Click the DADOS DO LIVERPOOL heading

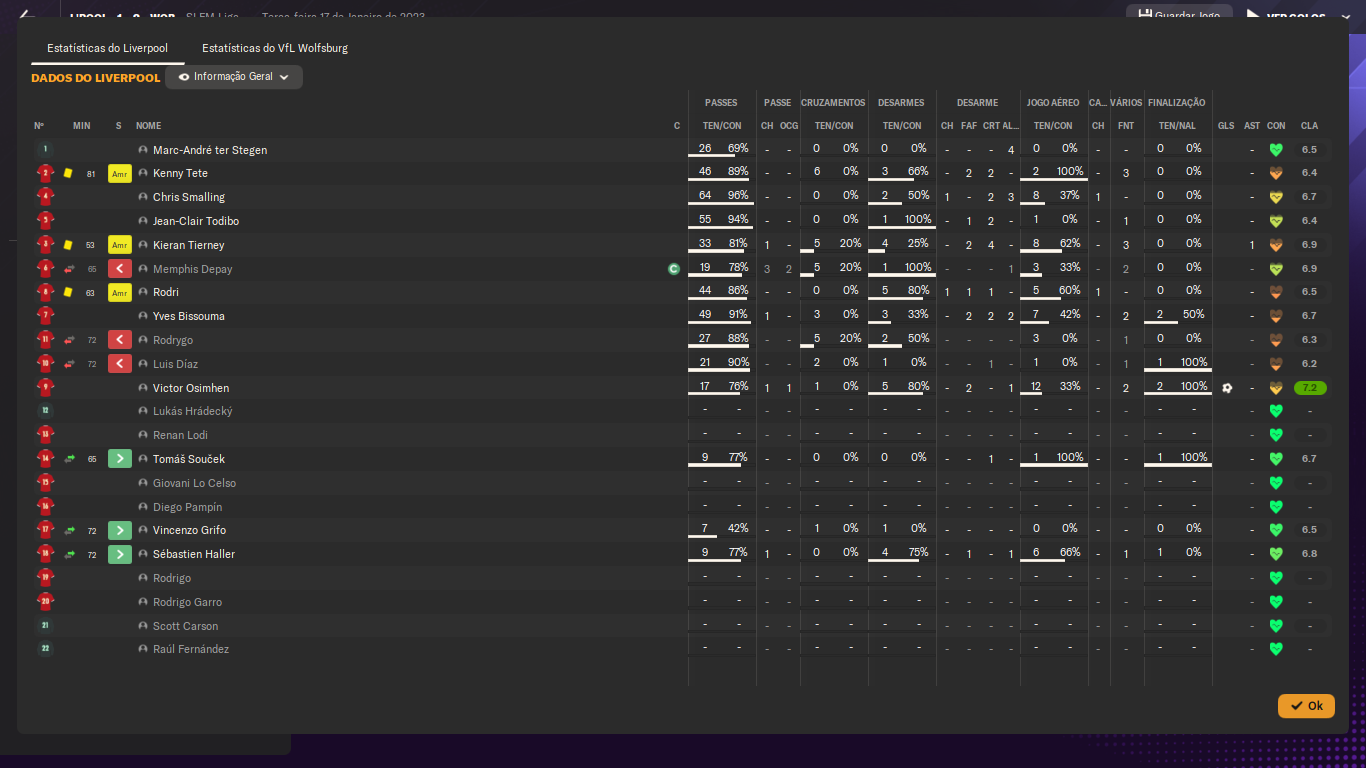(95, 78)
